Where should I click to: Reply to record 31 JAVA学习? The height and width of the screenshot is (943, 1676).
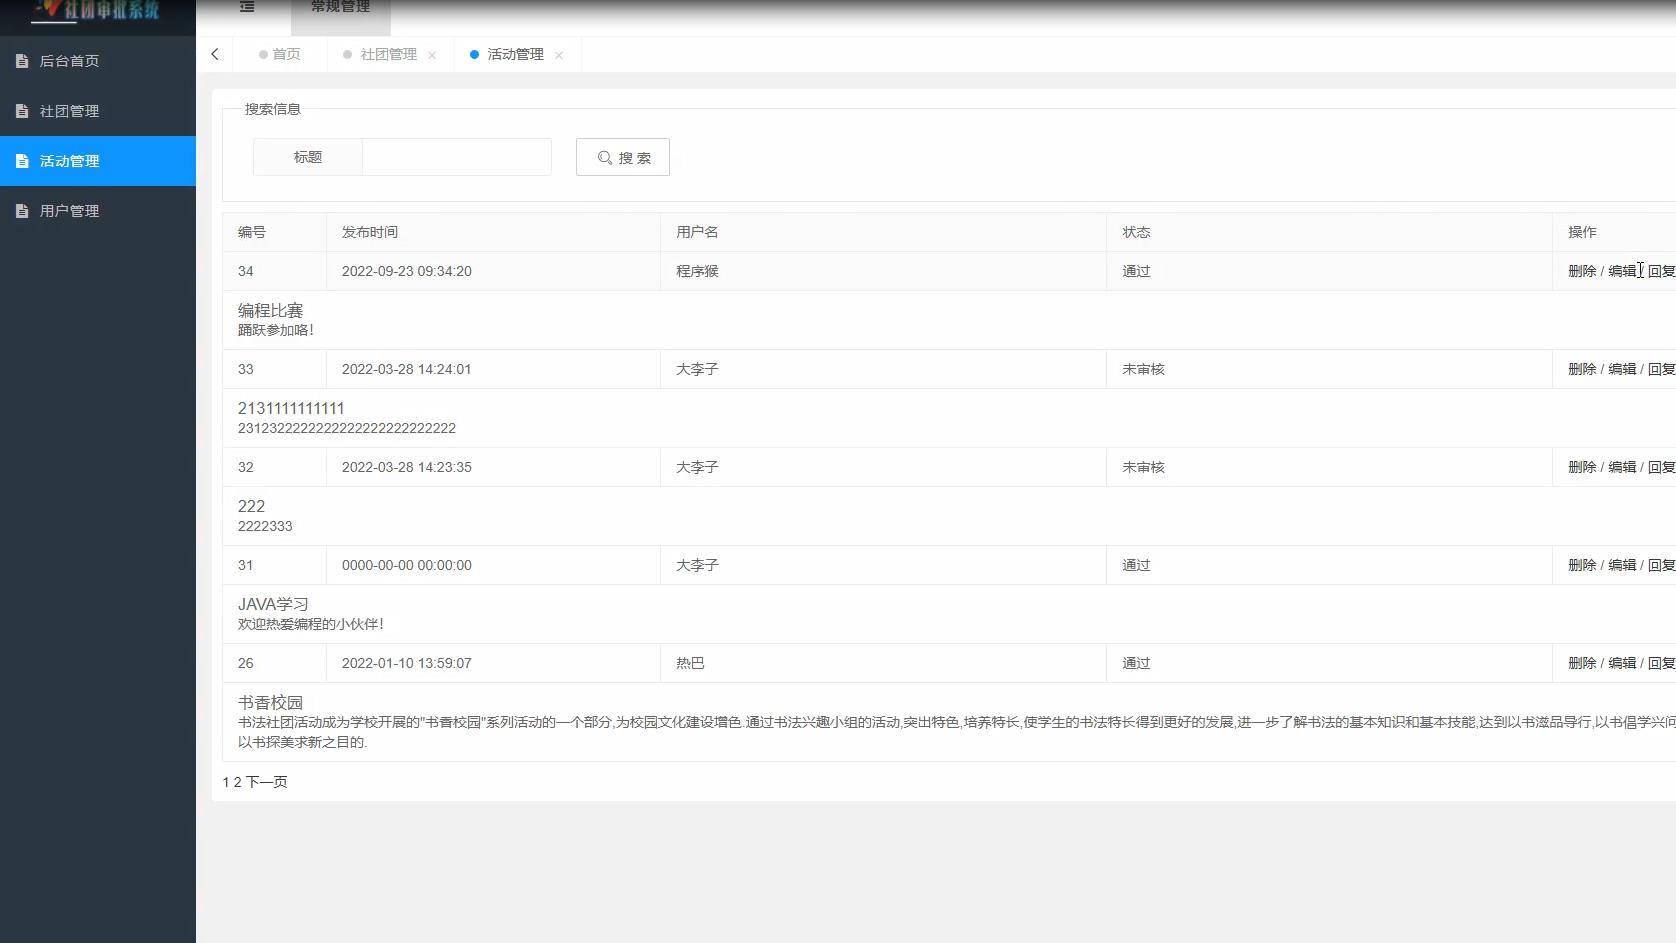click(1661, 565)
